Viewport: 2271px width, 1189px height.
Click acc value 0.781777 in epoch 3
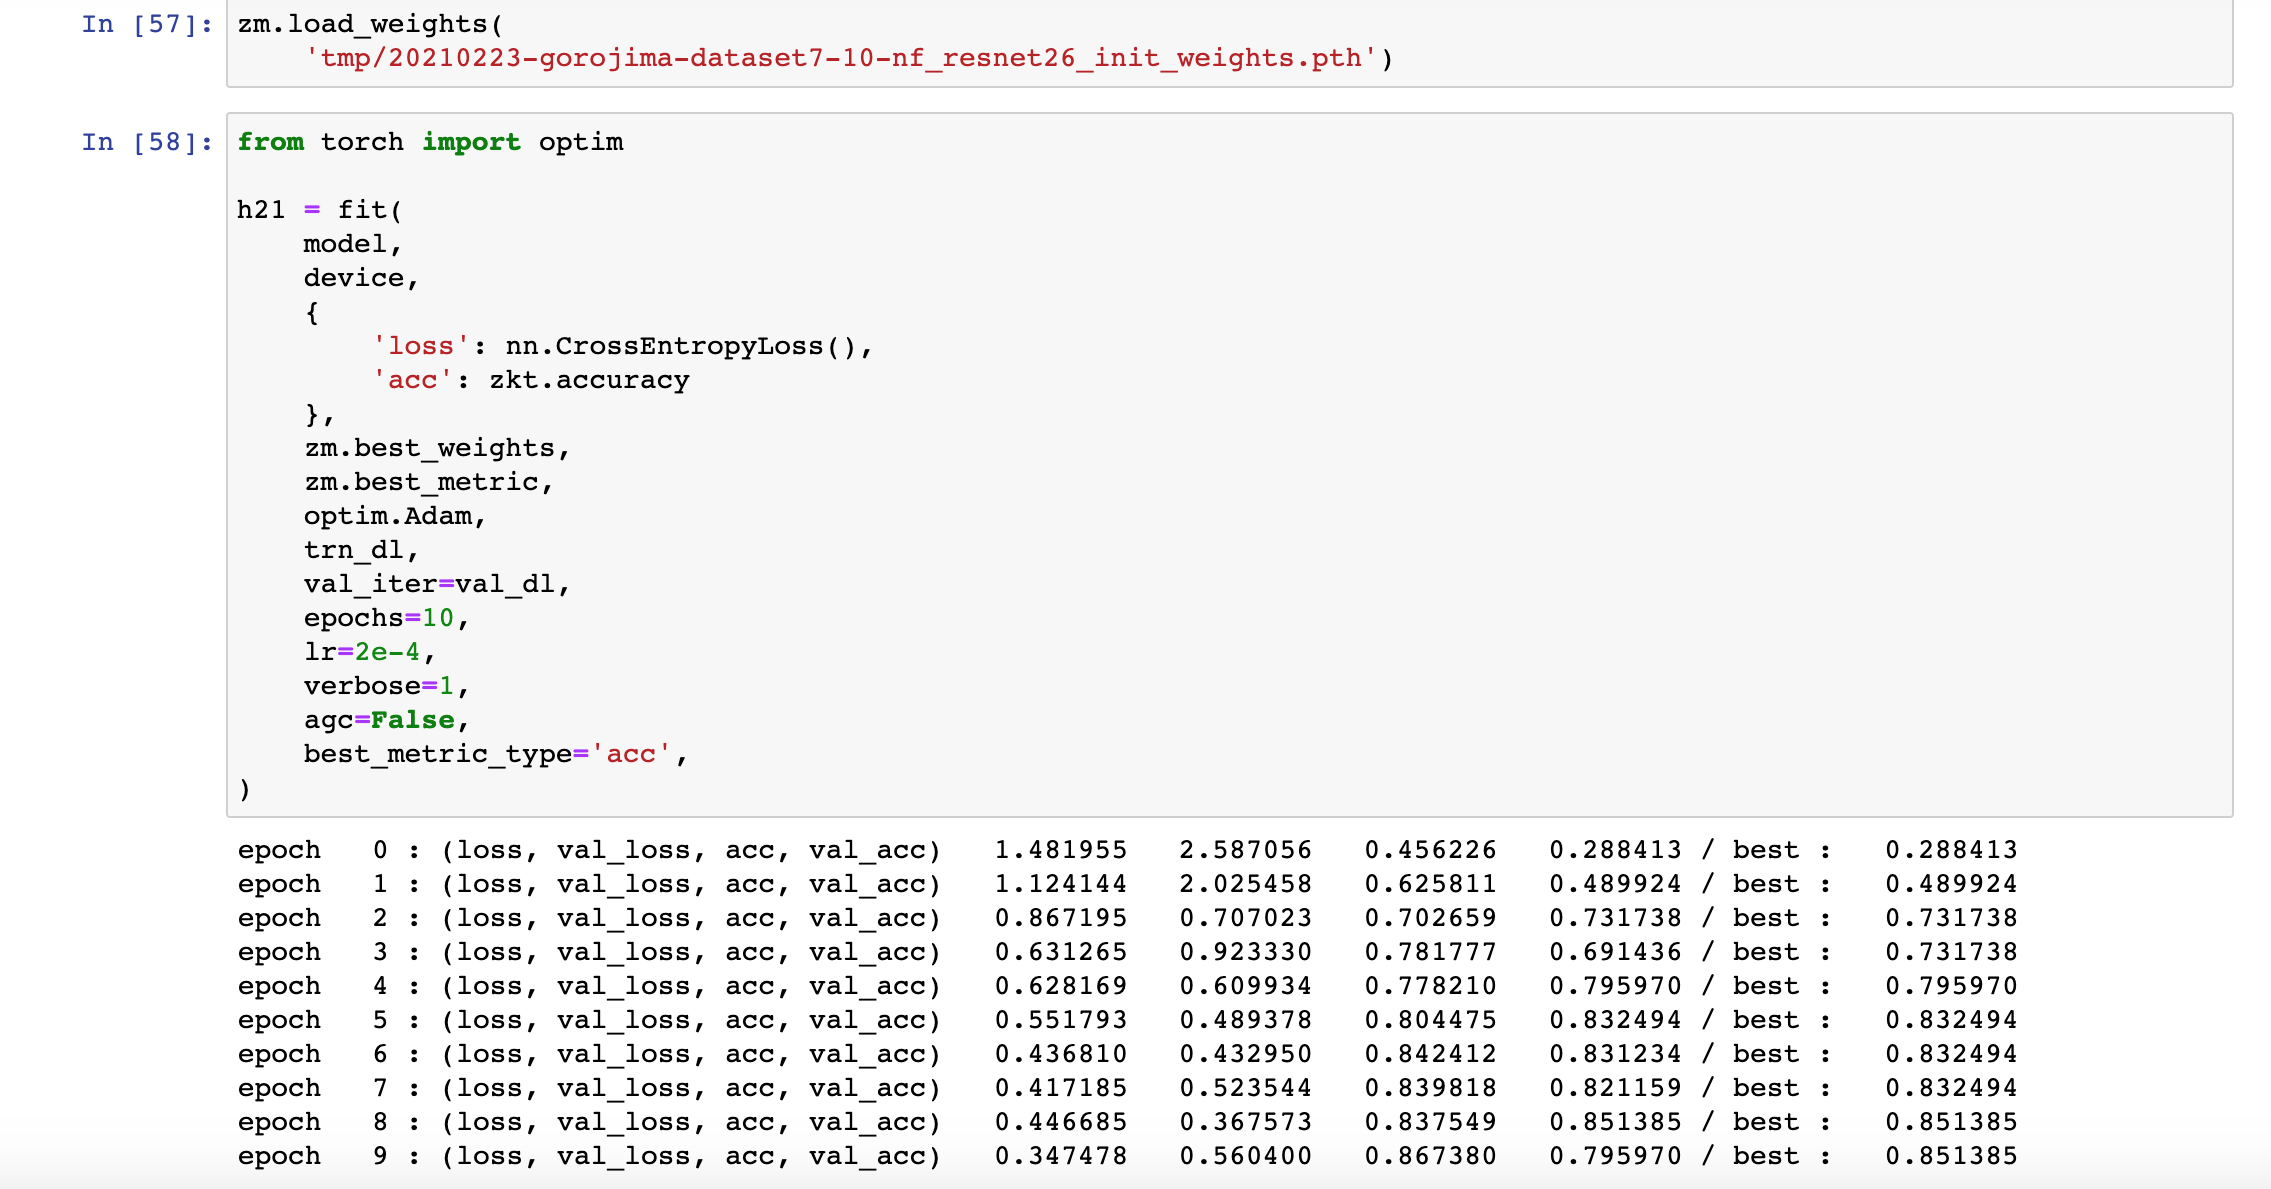coord(1431,952)
